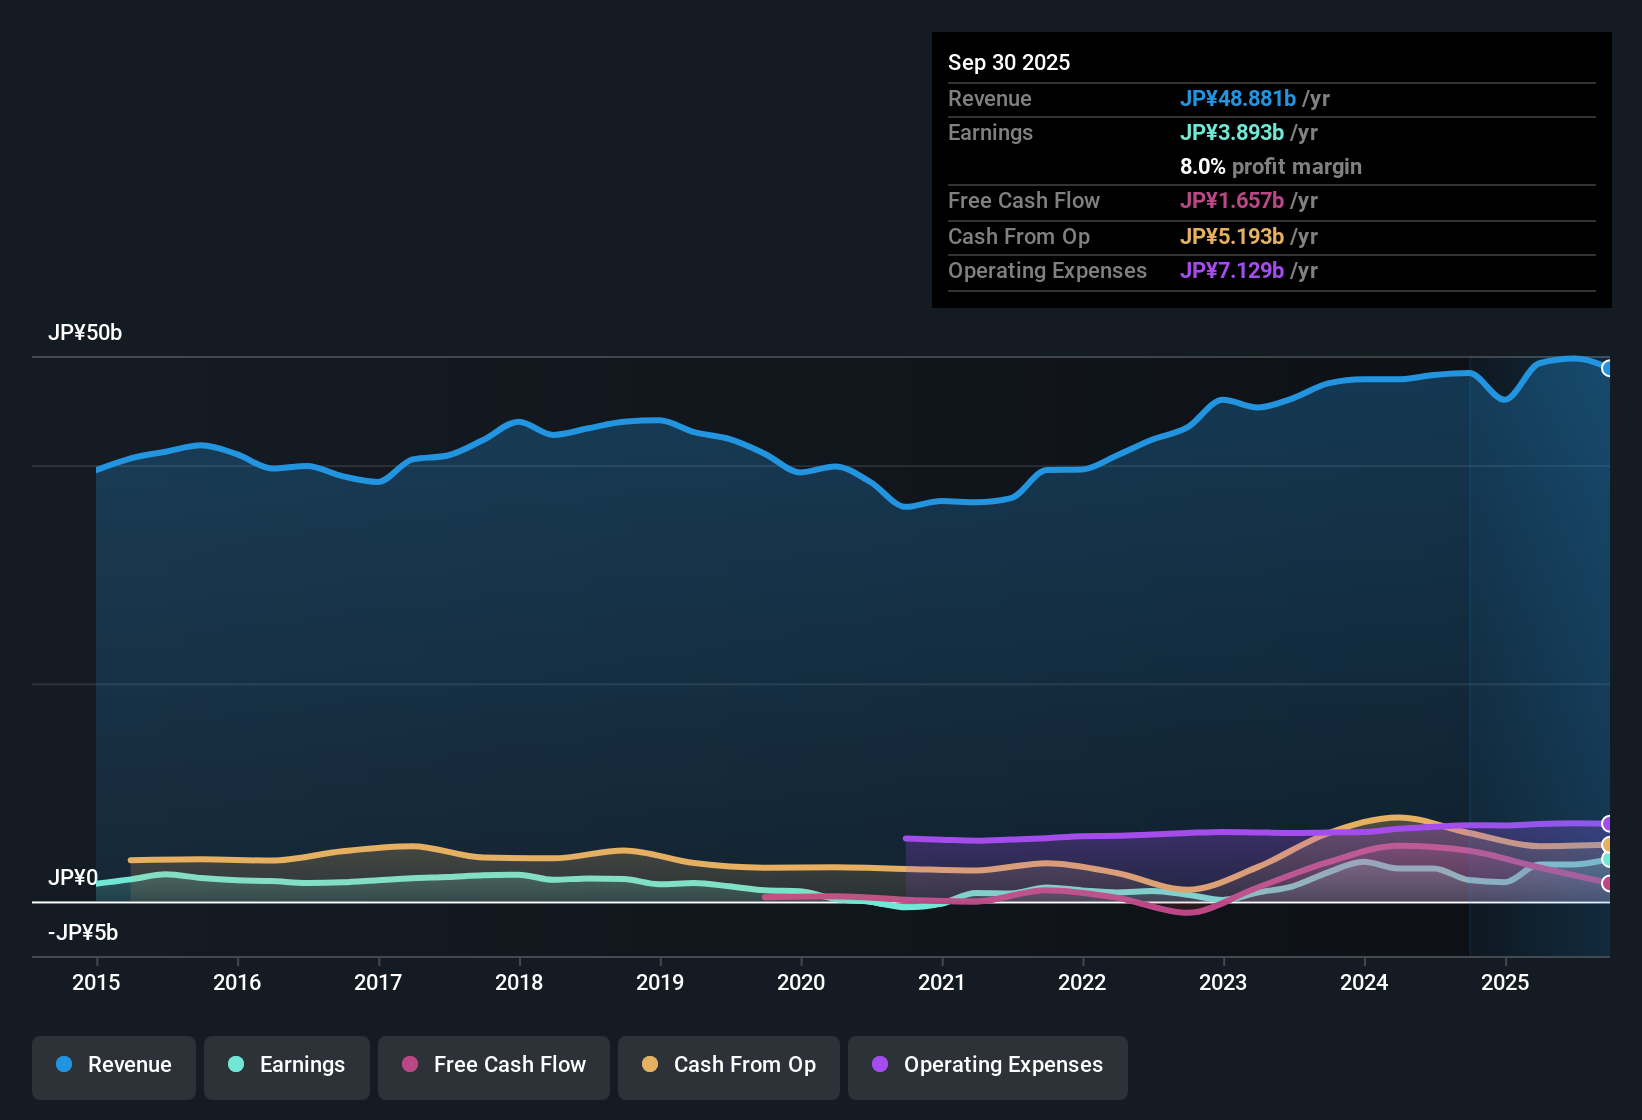The width and height of the screenshot is (1642, 1120).
Task: Click the JP¥48.881b Revenue value in tooltip
Action: coord(1239,98)
